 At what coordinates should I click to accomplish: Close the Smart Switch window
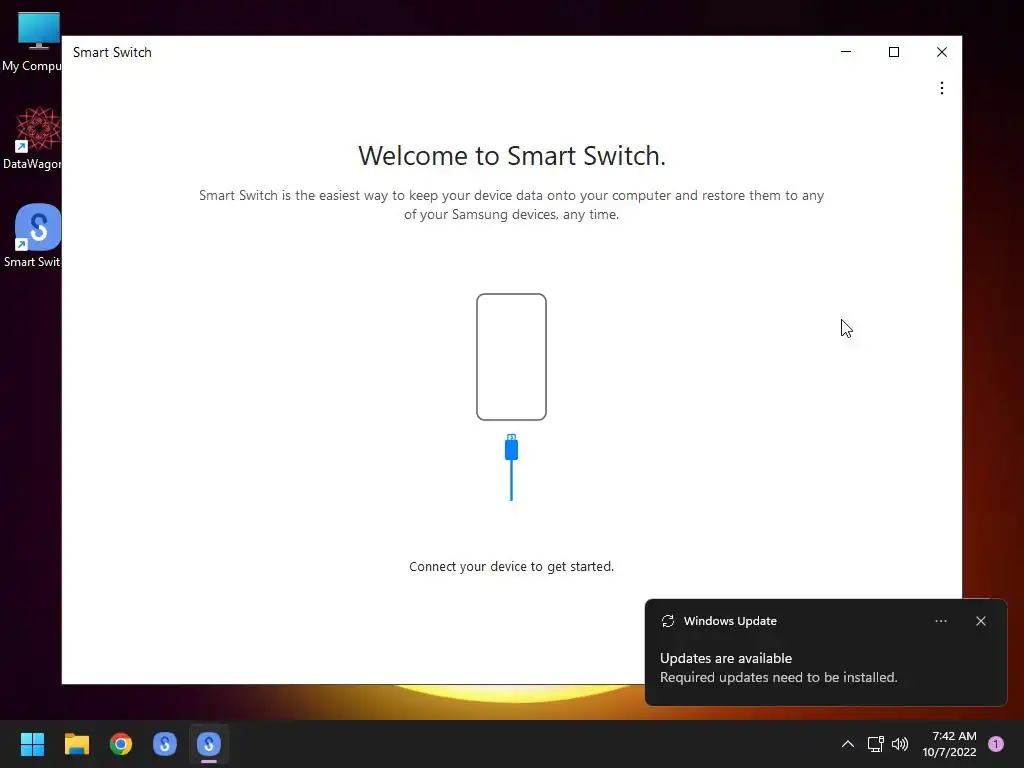point(941,52)
